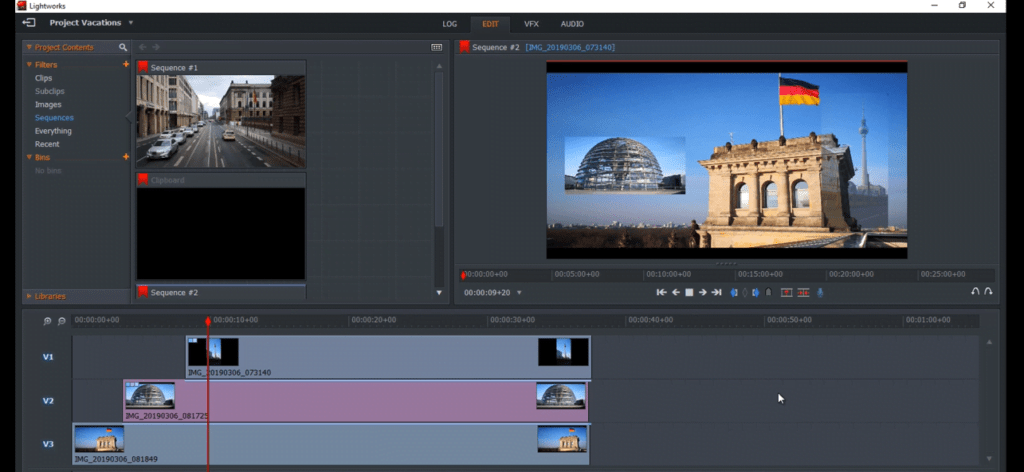This screenshot has width=1024, height=472.
Task: Click the undo arrow icon
Action: pyautogui.click(x=975, y=292)
